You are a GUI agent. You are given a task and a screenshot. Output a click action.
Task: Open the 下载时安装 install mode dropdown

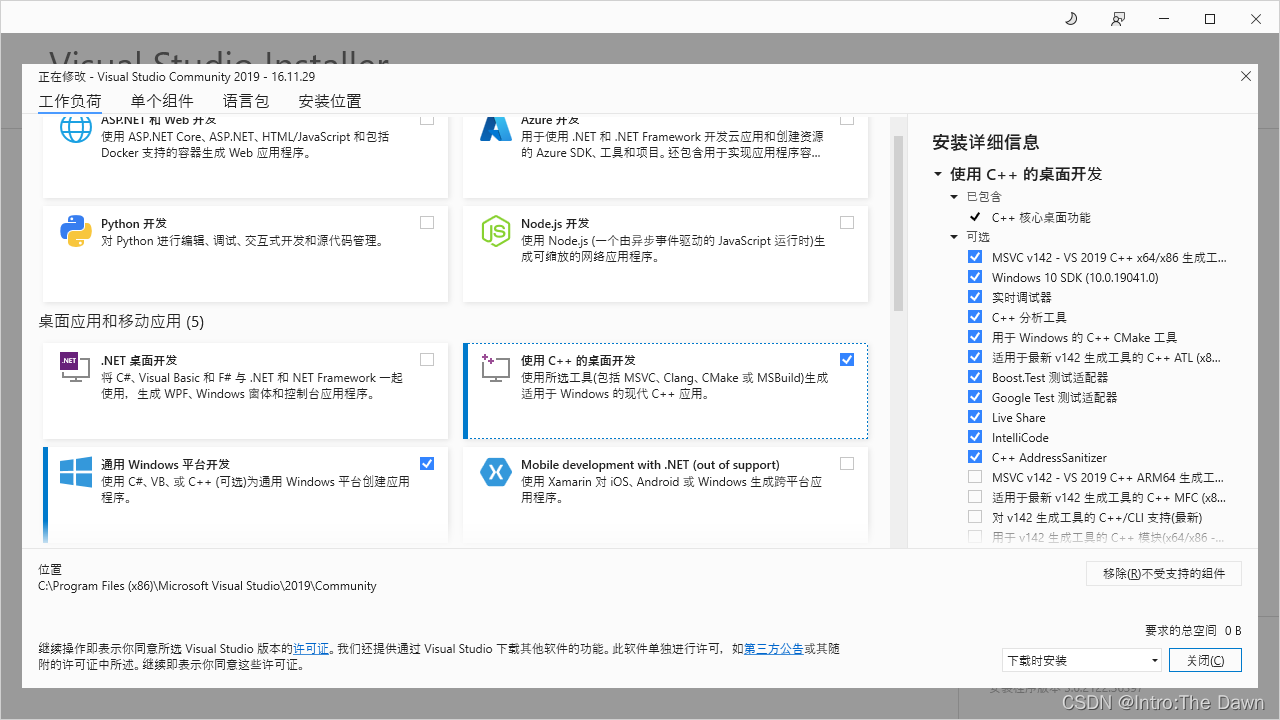[1082, 660]
